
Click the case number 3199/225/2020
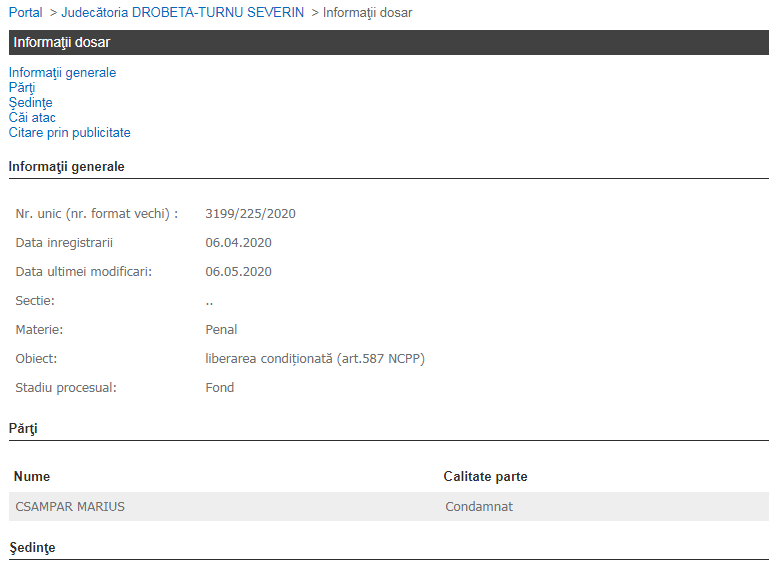[x=250, y=214]
